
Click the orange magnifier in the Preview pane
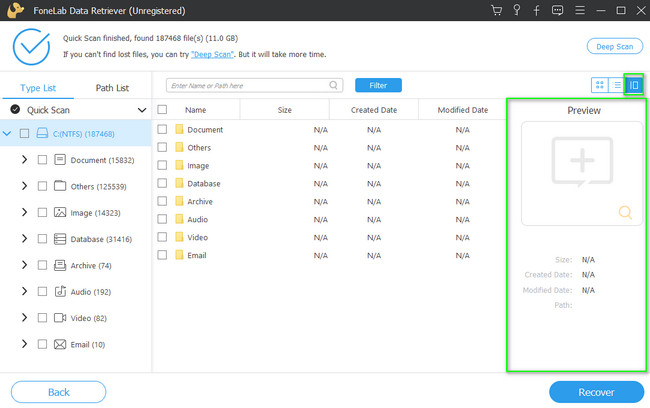[x=625, y=212]
